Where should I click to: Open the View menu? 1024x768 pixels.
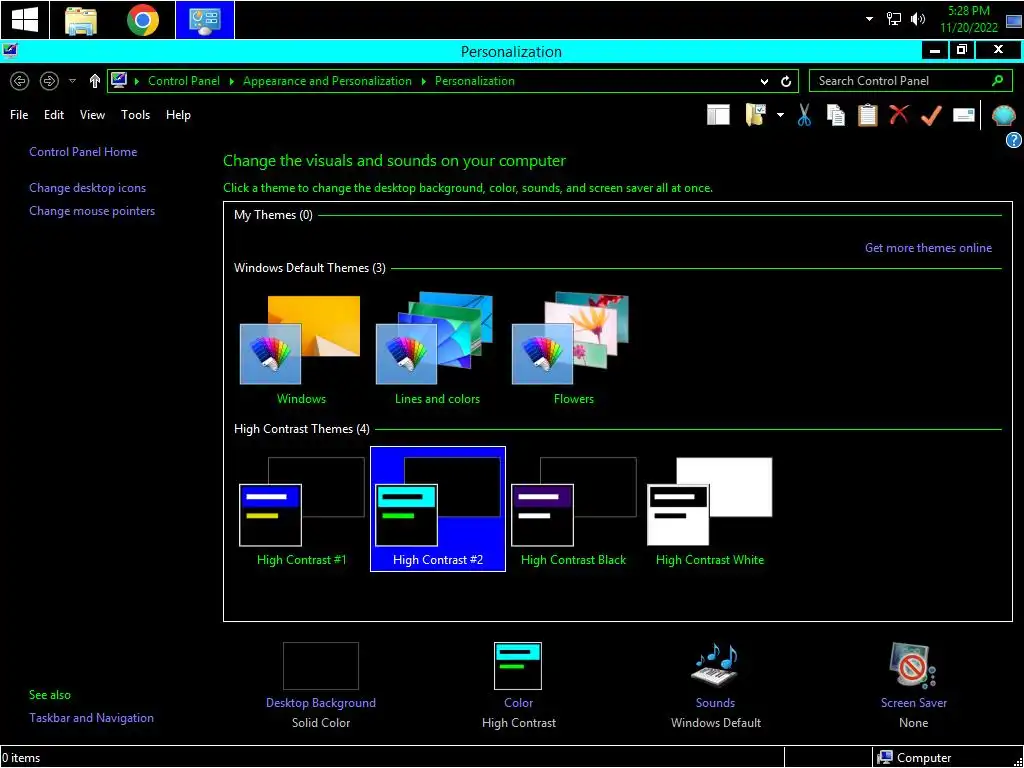pyautogui.click(x=92, y=115)
